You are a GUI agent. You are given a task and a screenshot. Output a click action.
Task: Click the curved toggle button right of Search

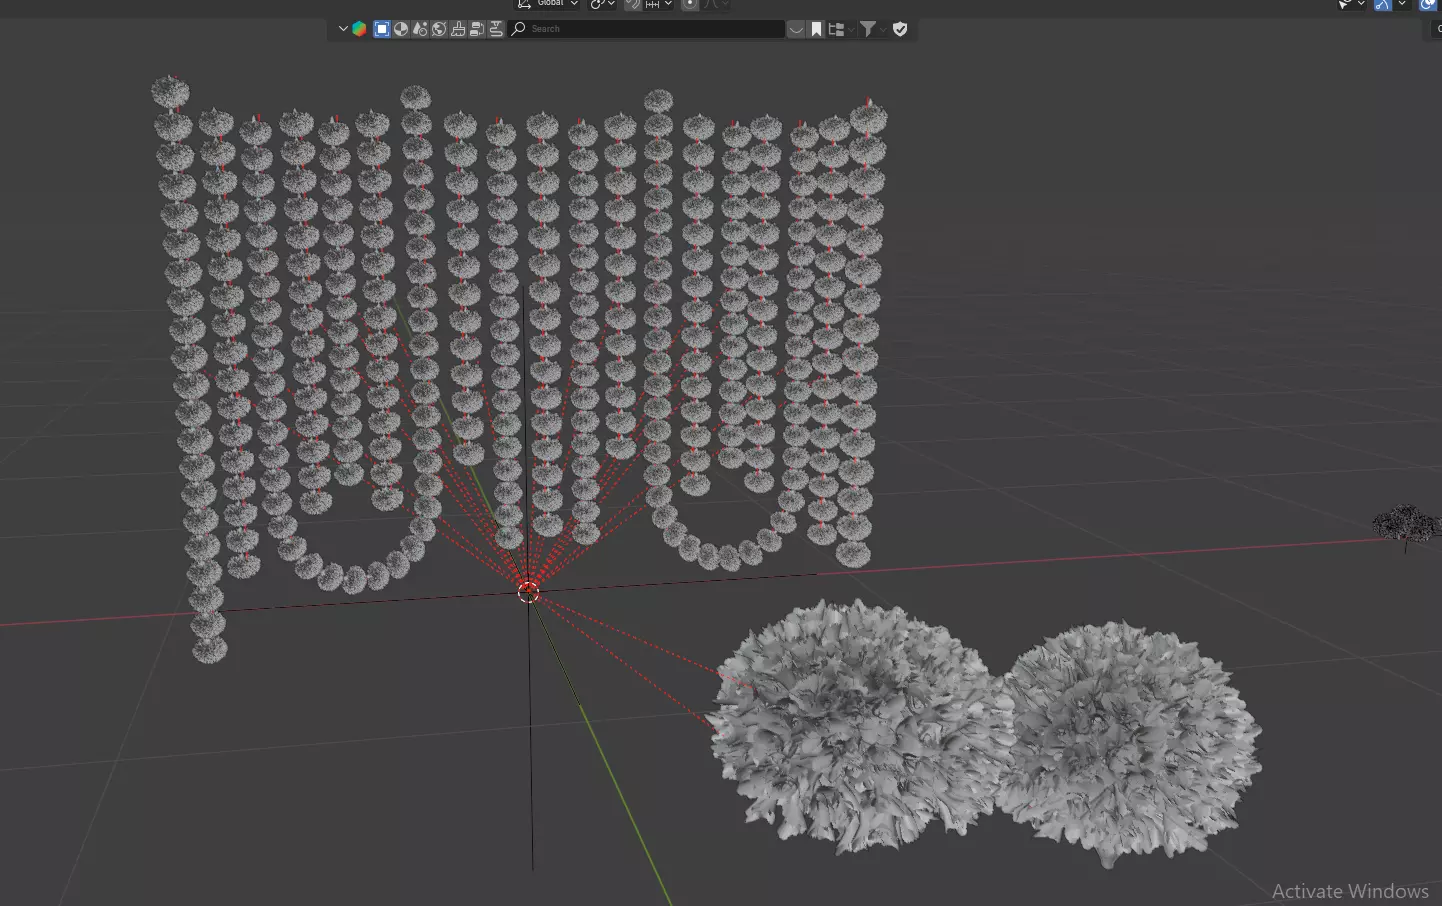click(x=796, y=29)
